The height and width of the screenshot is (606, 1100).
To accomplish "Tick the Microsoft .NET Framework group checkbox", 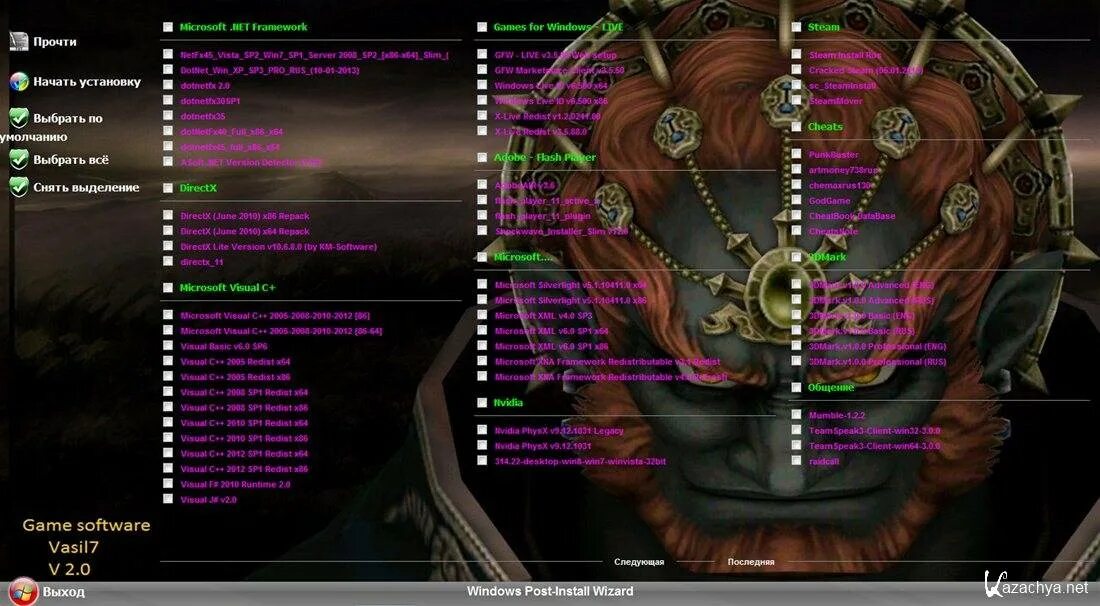I will 168,27.
